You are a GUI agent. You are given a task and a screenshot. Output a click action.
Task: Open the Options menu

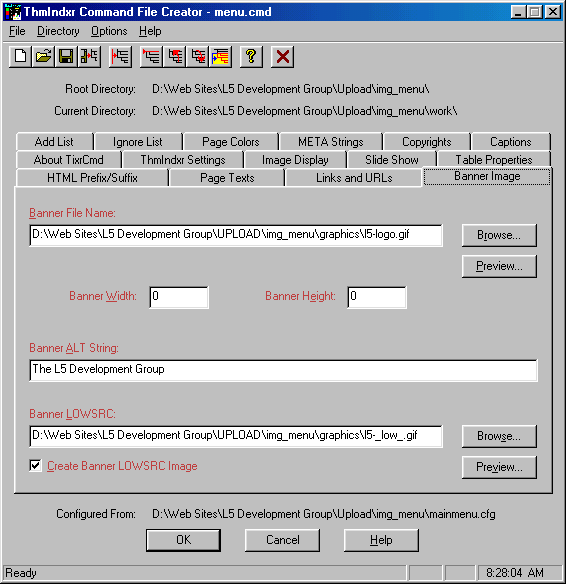[109, 31]
